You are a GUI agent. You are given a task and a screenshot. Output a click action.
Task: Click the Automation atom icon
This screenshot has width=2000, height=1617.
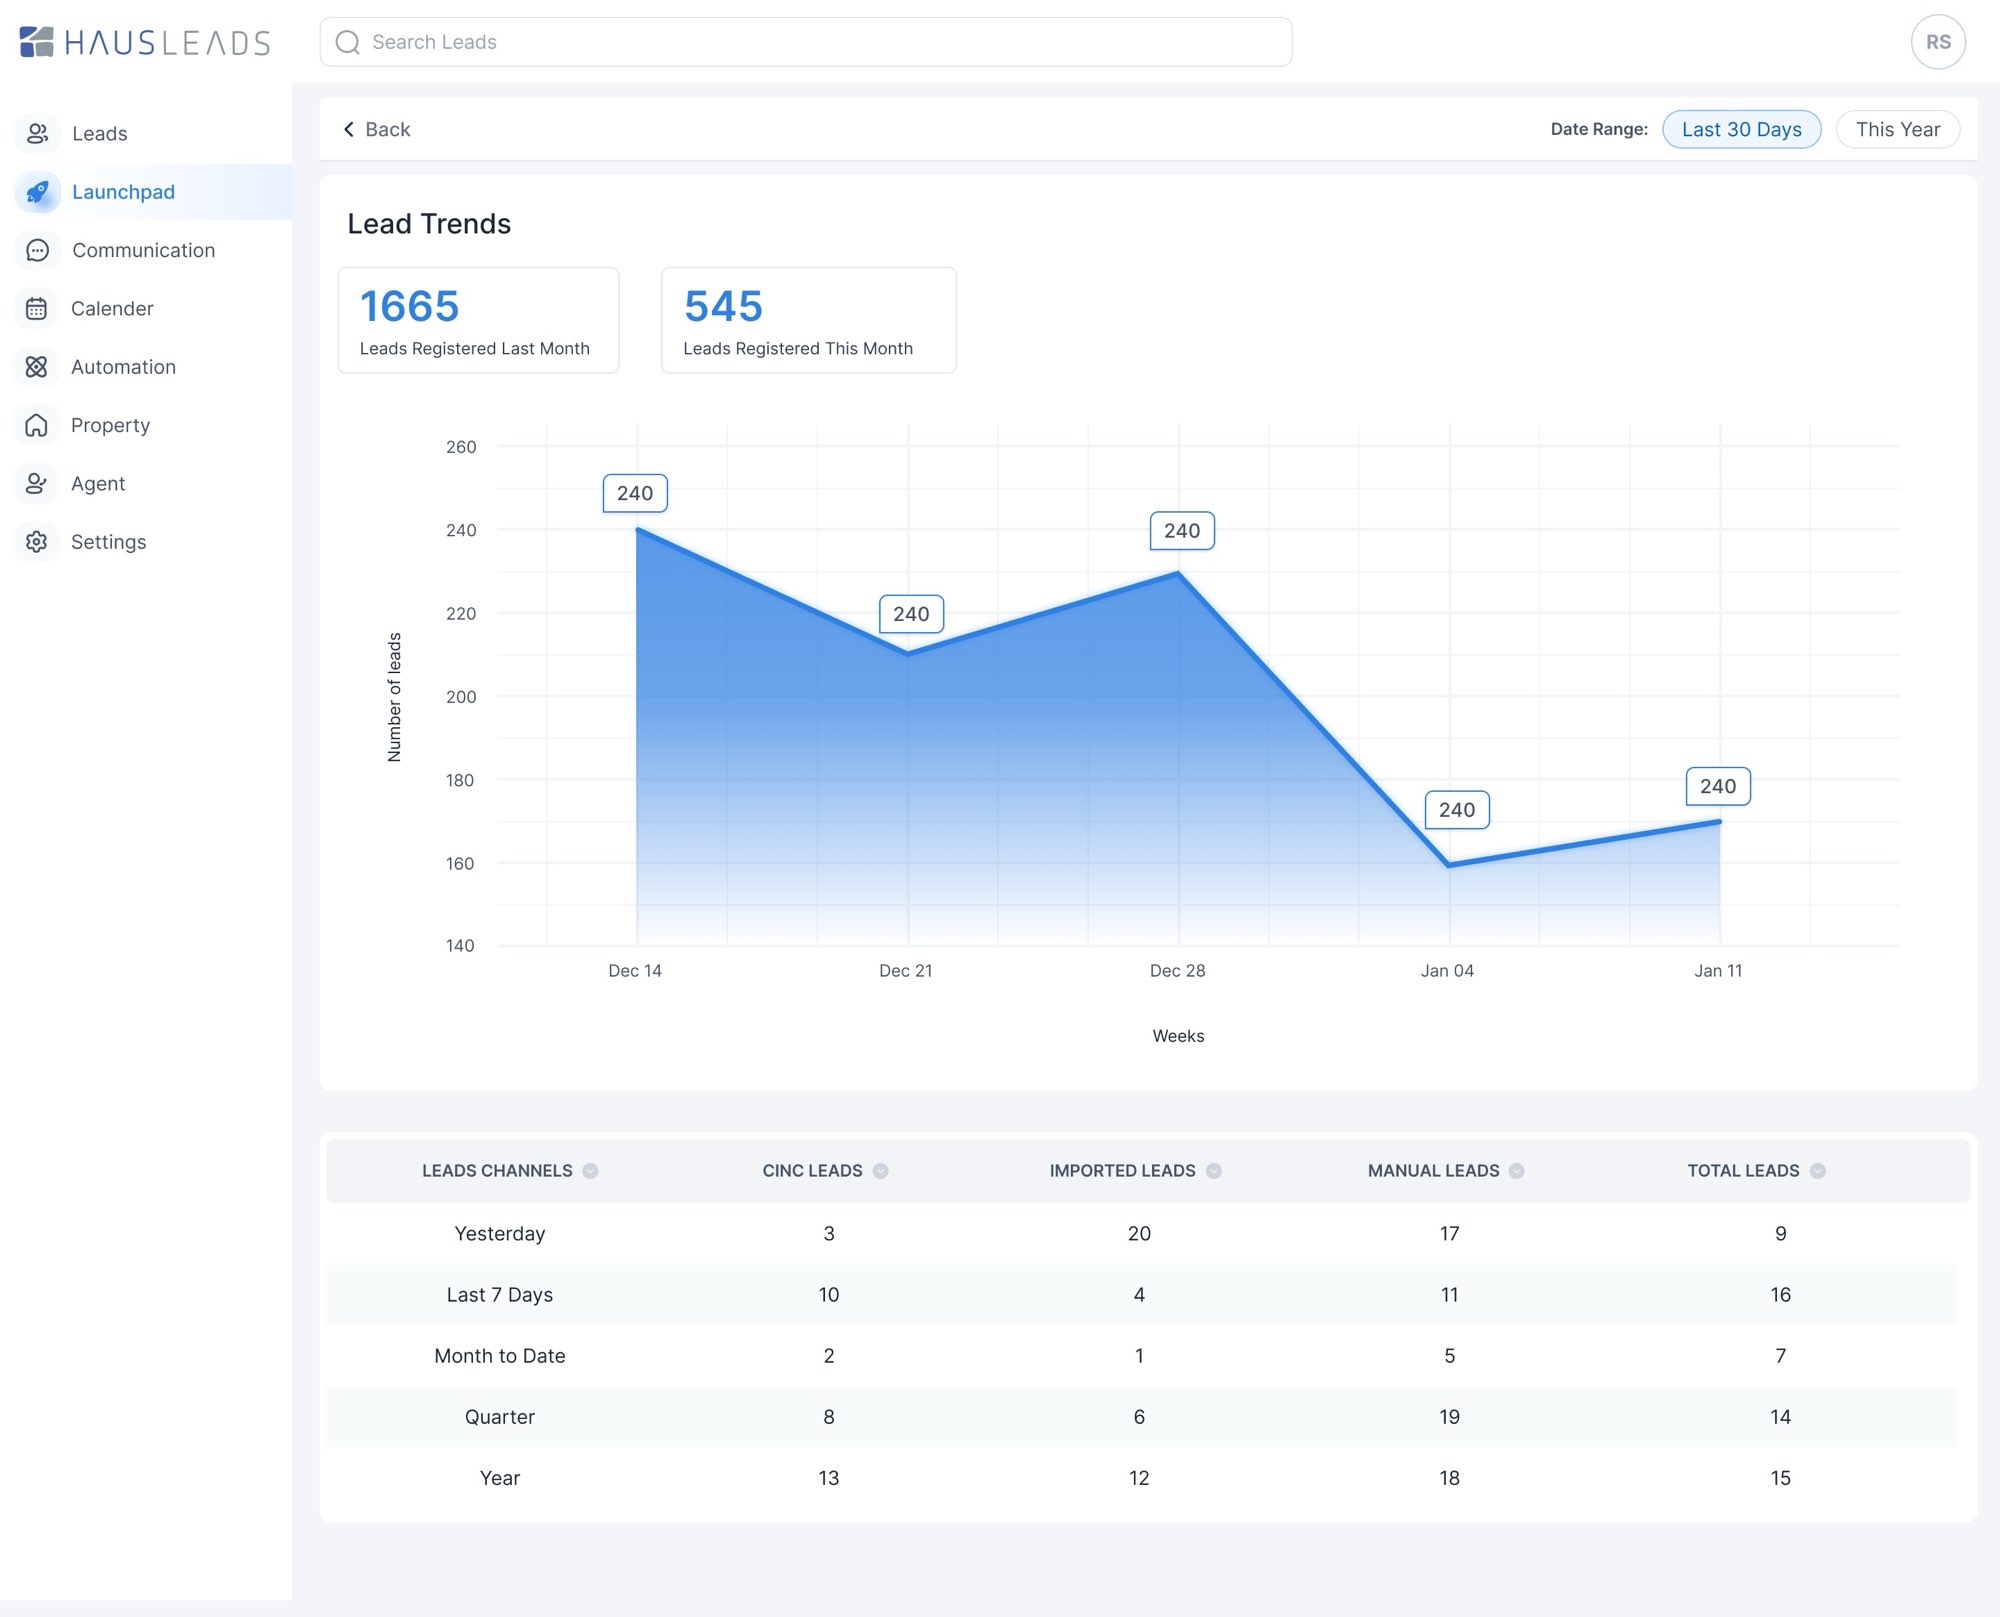[x=37, y=367]
